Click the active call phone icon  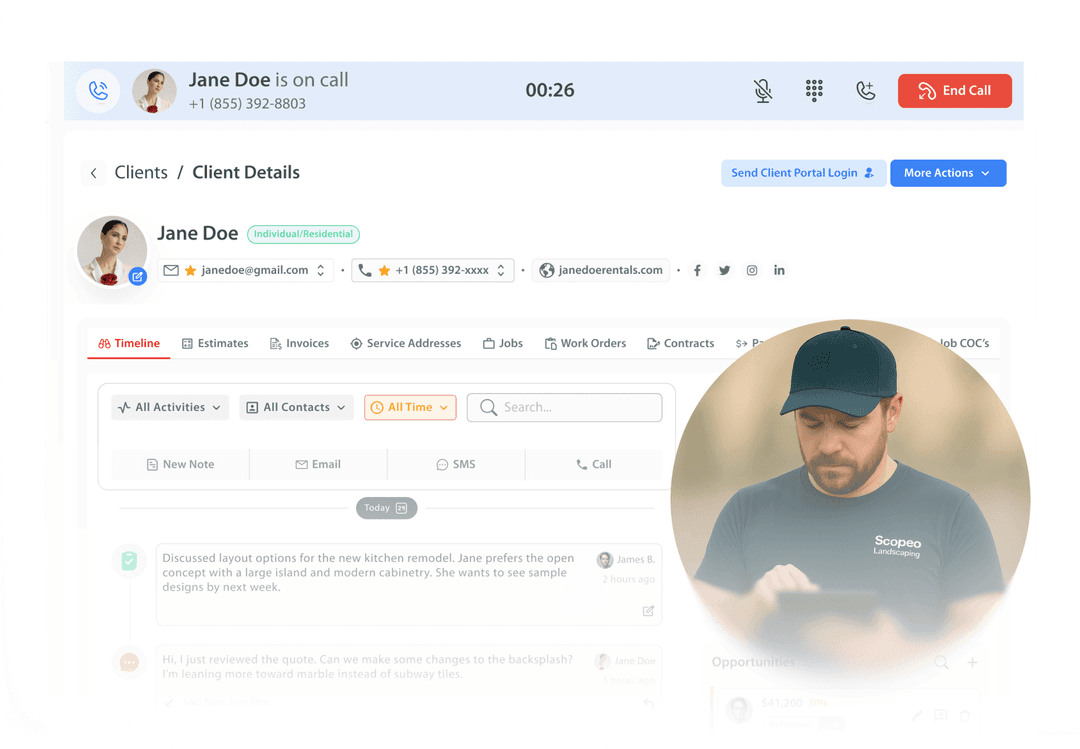[98, 90]
